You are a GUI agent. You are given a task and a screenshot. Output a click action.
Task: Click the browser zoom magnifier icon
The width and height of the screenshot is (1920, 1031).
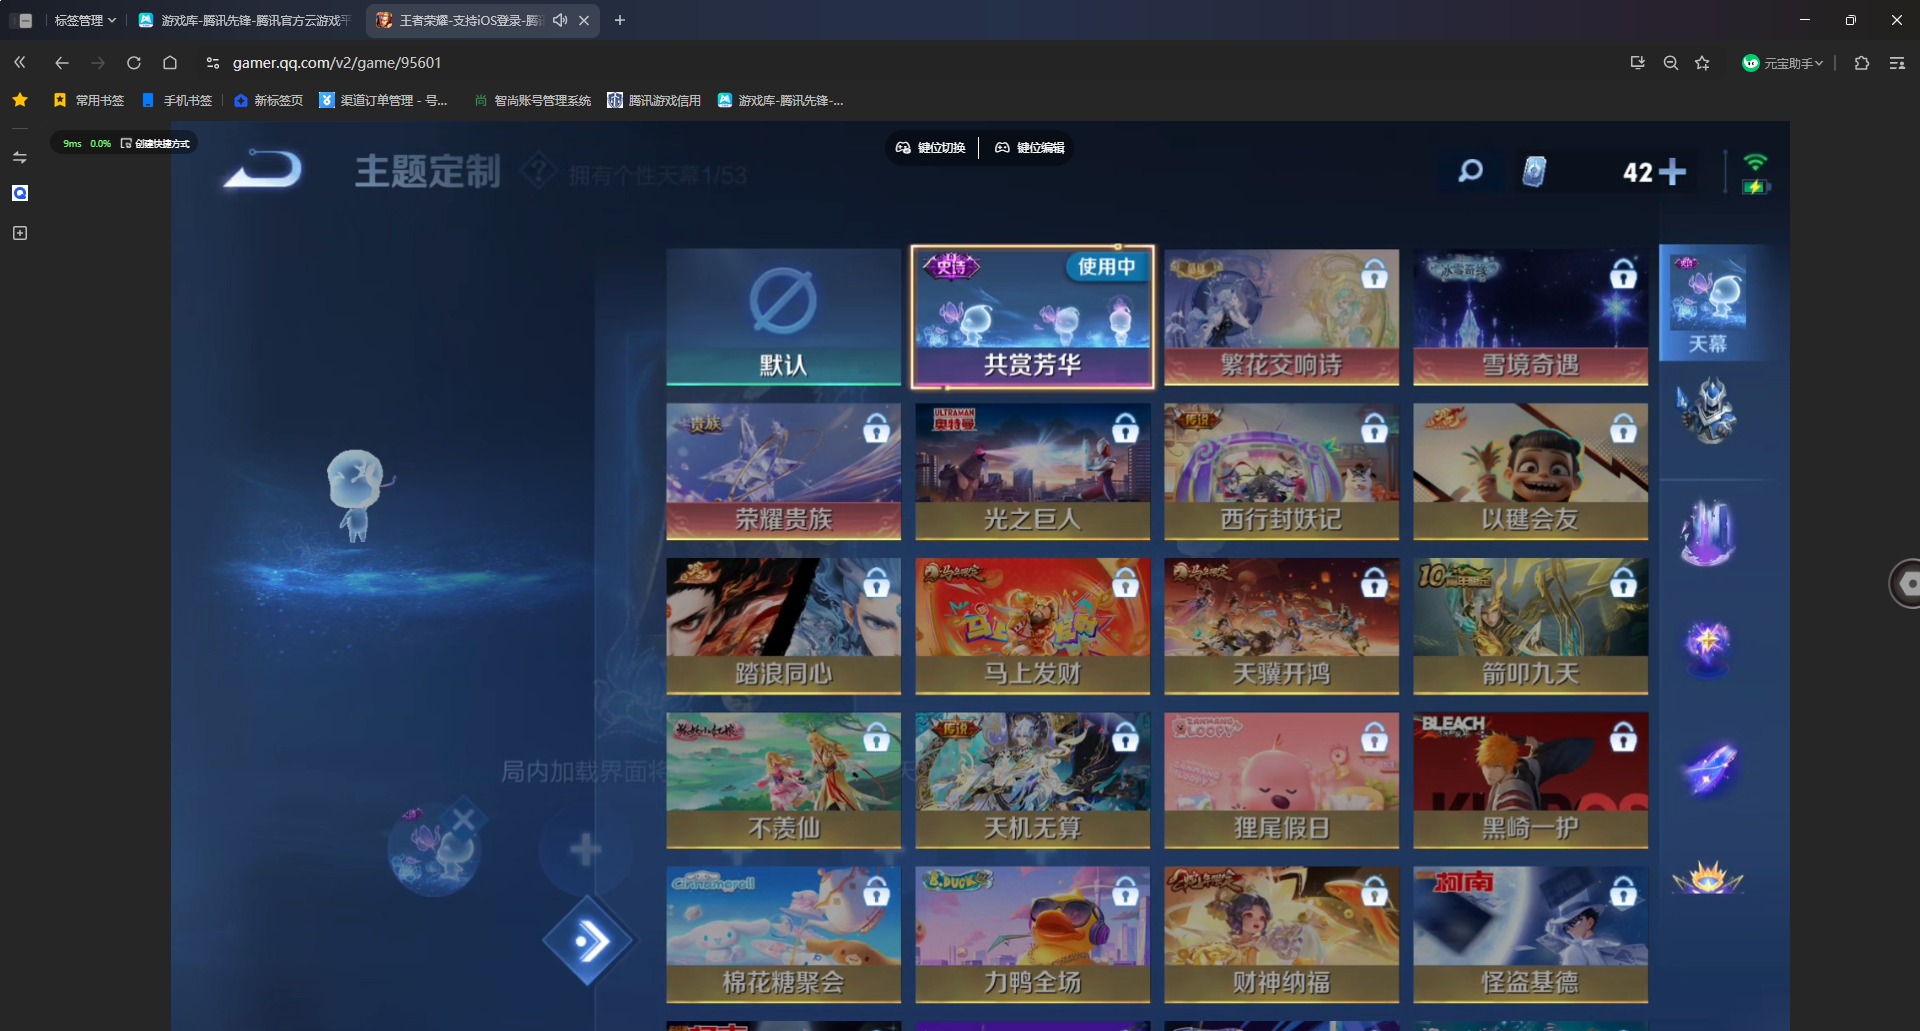tap(1670, 63)
